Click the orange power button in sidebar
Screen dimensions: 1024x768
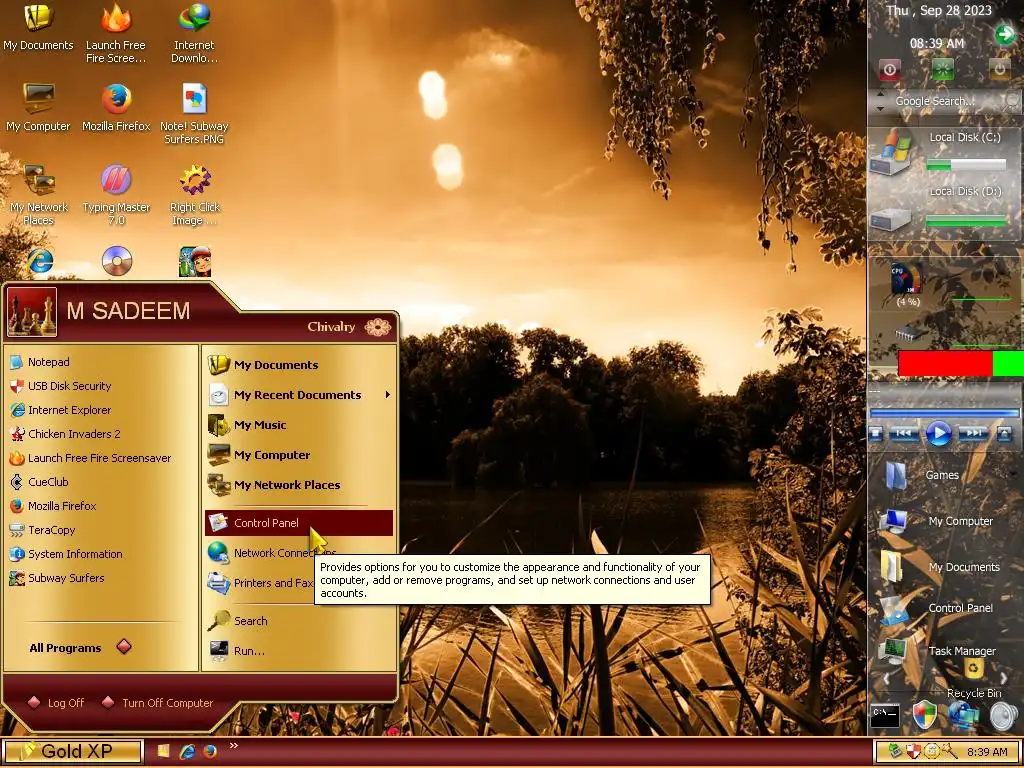(999, 69)
